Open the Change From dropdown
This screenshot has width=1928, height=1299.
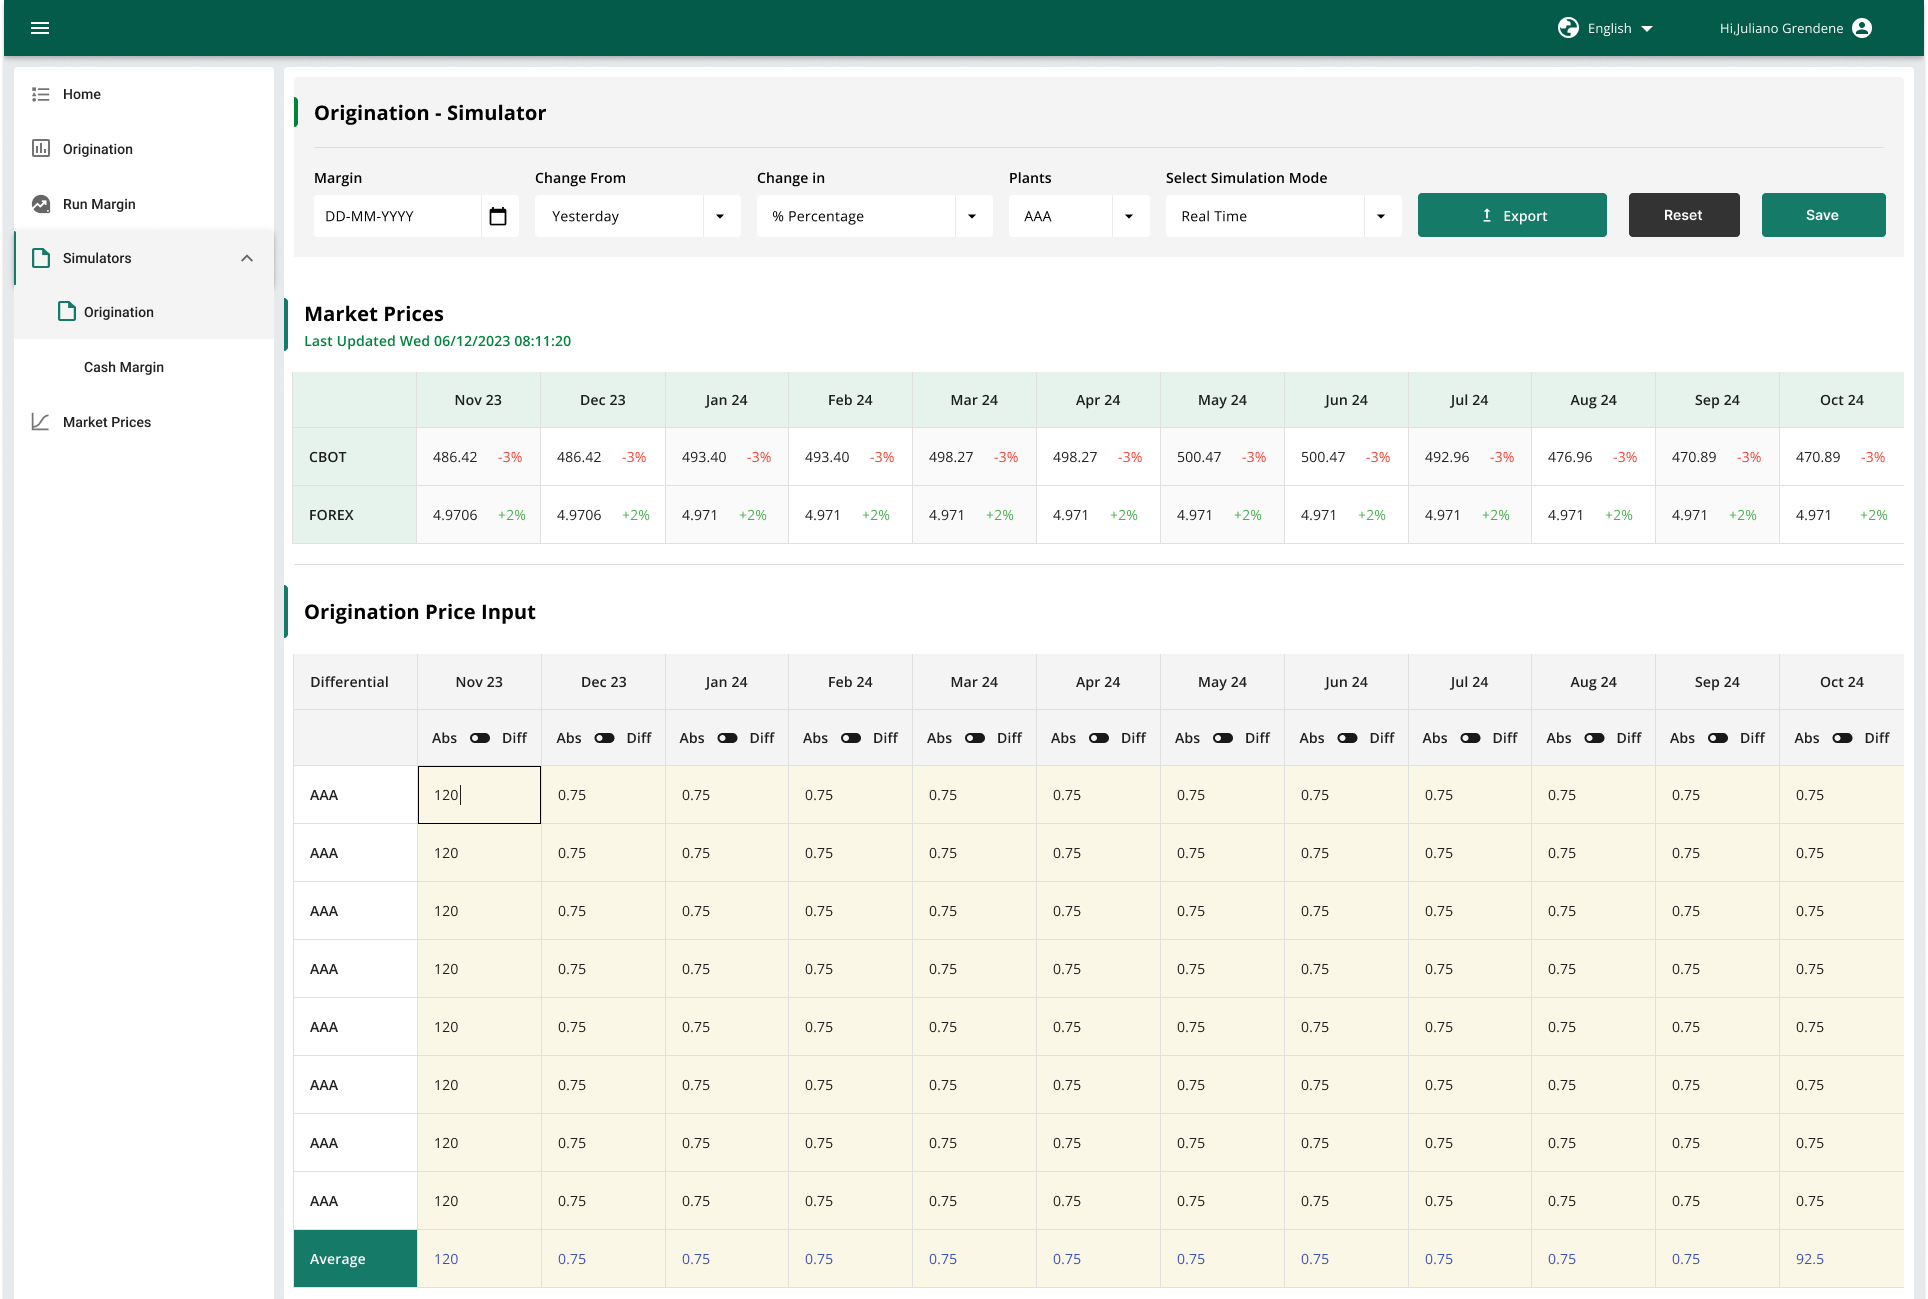[637, 216]
